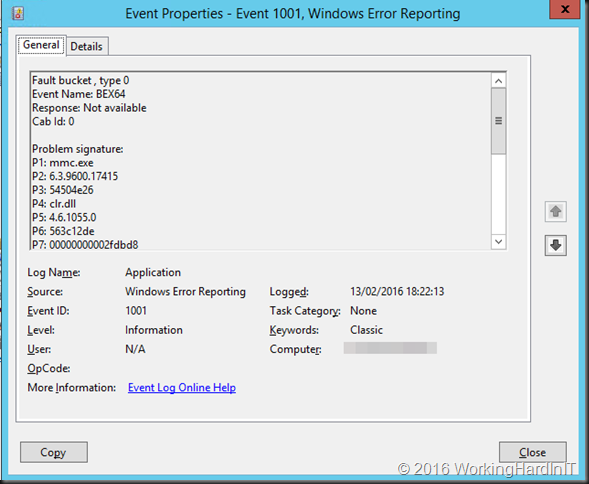Click the scrollbar track below the thumb
Screen dimensions: 589x484
click(x=498, y=194)
